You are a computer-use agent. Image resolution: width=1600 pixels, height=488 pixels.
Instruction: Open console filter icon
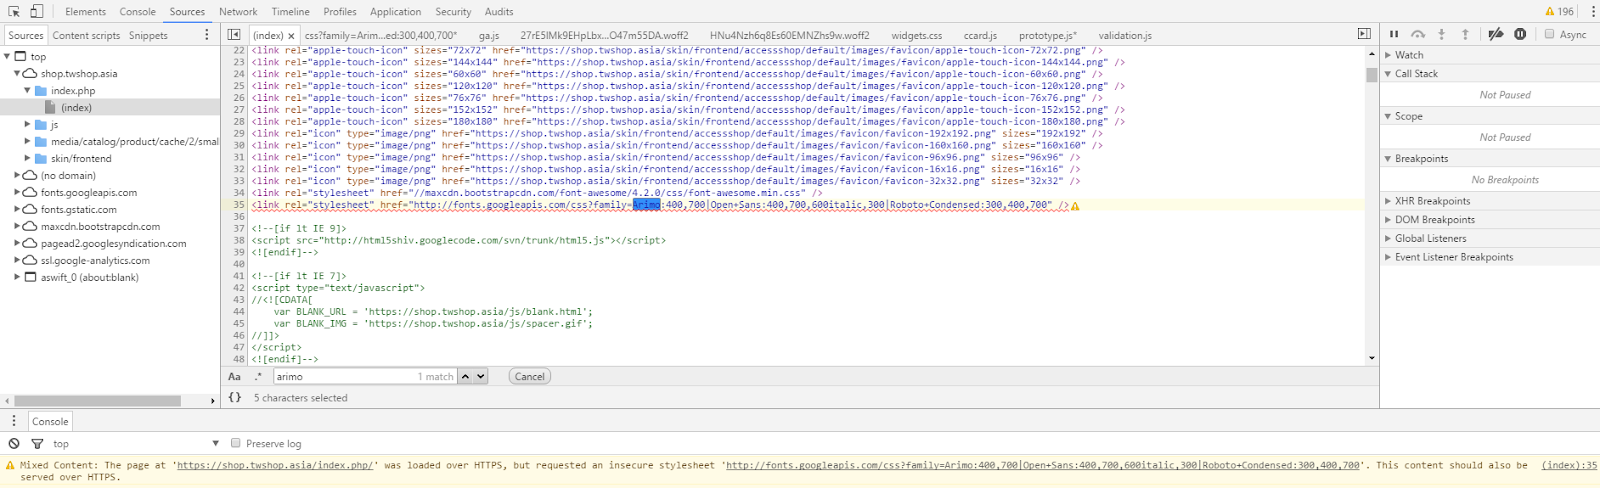(x=37, y=443)
